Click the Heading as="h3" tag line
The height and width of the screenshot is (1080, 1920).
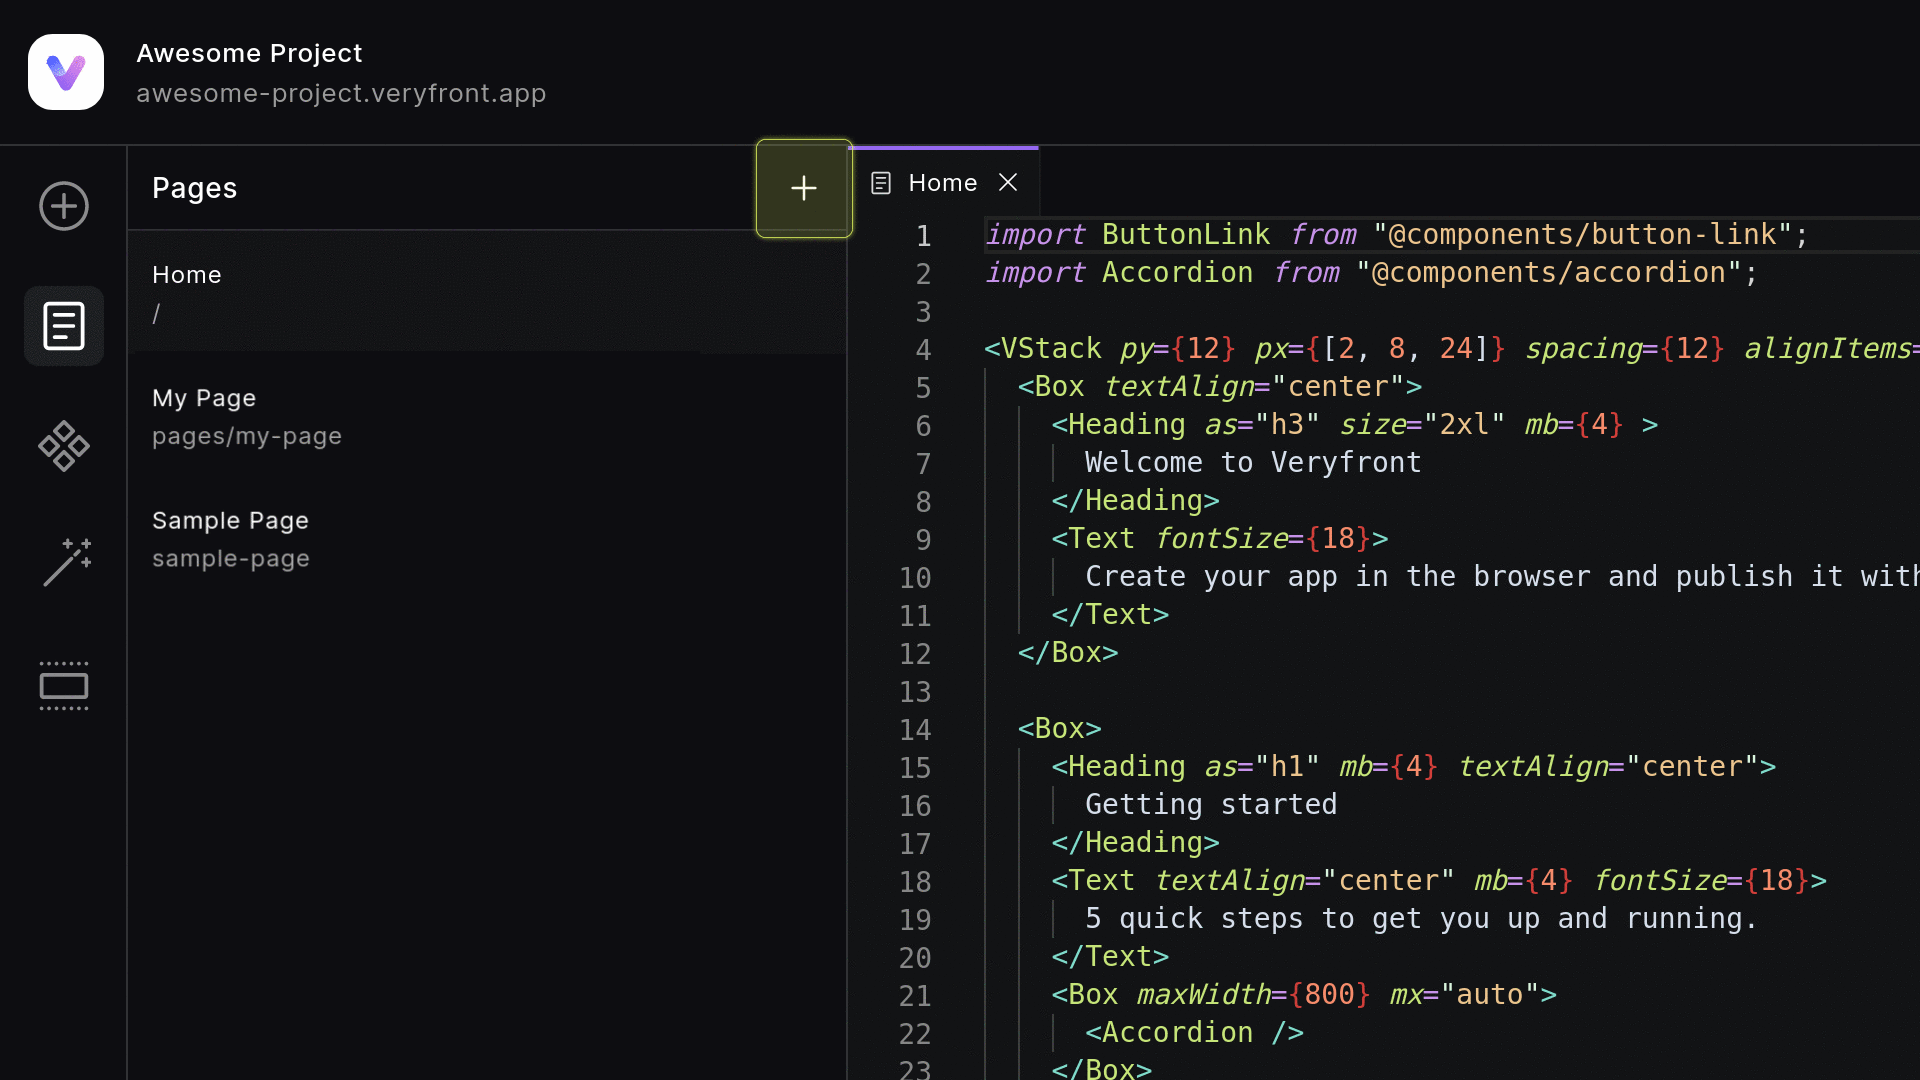coord(1355,424)
